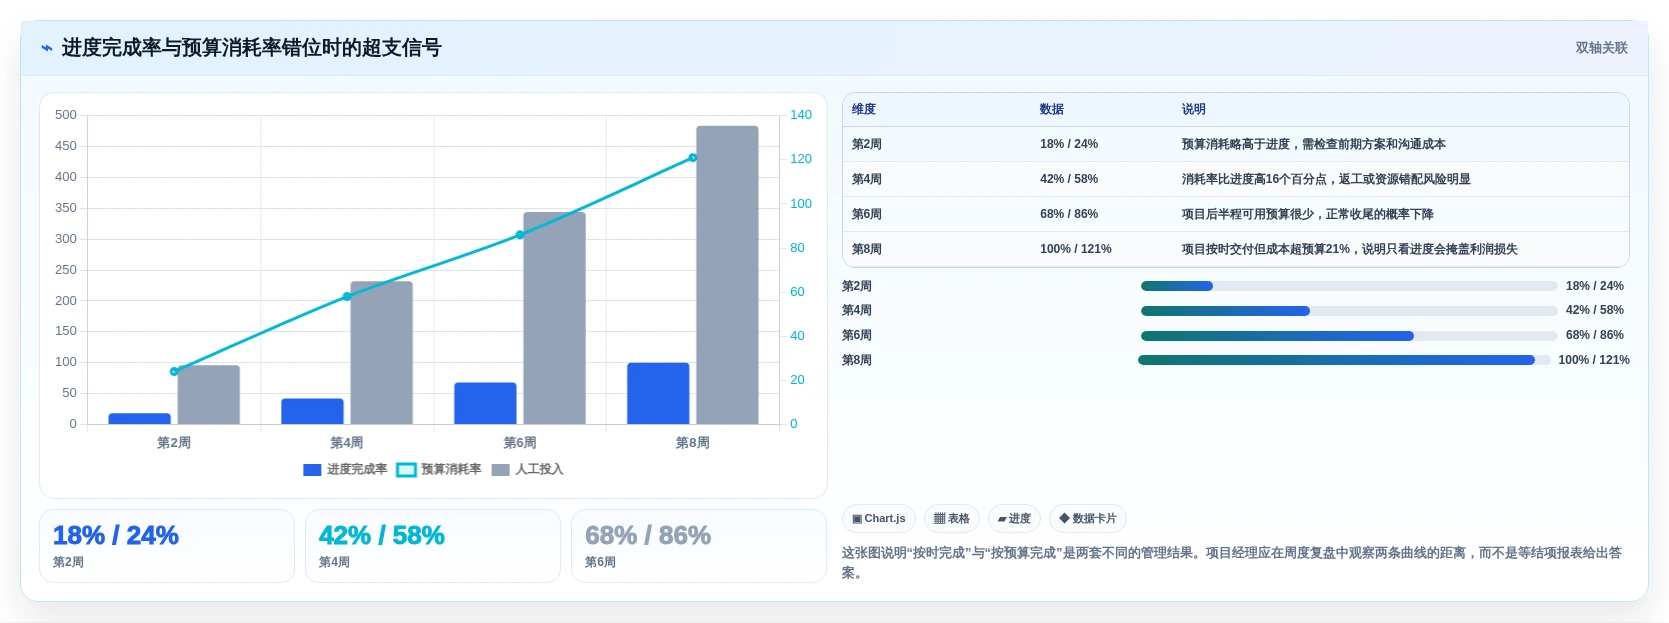Click the 第2周 x-axis label
The width and height of the screenshot is (1669, 623).
[x=174, y=442]
